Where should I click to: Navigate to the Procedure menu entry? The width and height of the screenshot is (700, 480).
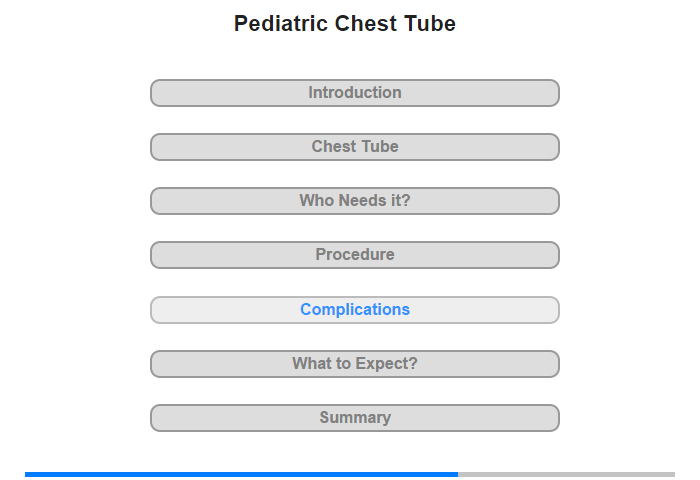pos(355,255)
